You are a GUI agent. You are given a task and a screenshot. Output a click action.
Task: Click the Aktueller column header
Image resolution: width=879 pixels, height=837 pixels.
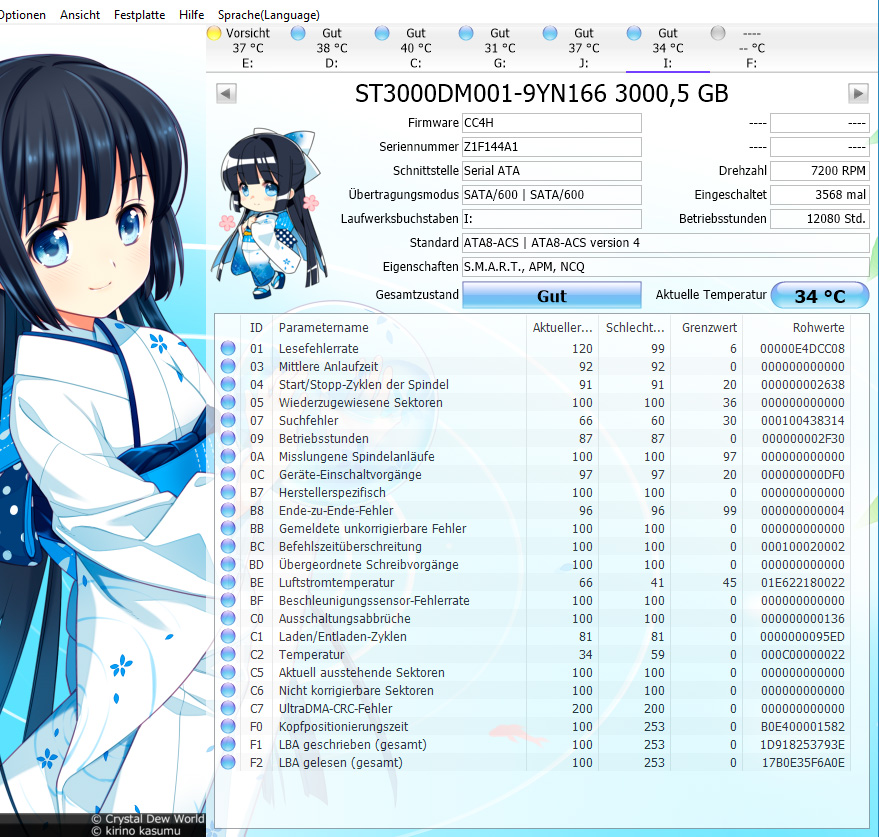pyautogui.click(x=562, y=328)
